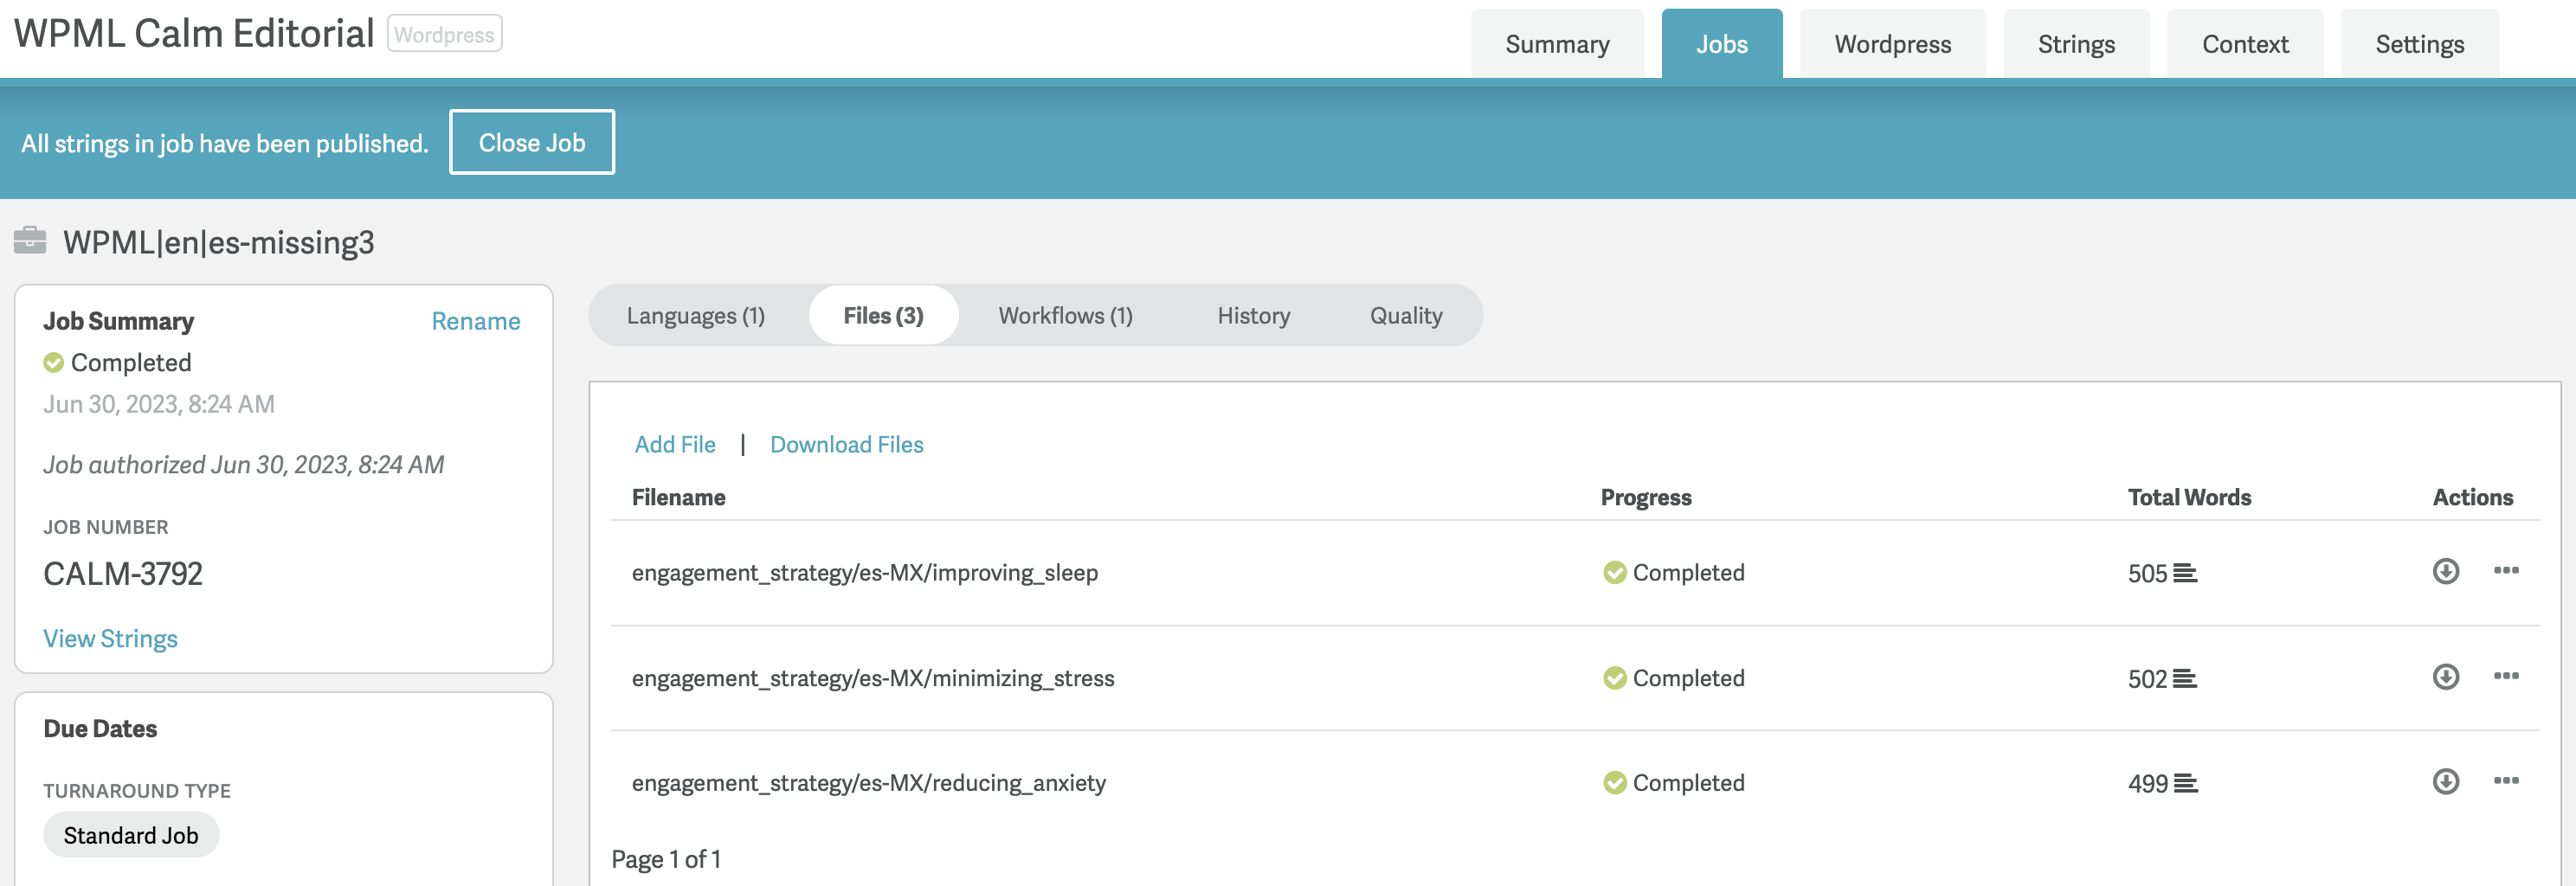Open the Settings tab
Viewport: 2576px width, 886px height.
[x=2419, y=44]
